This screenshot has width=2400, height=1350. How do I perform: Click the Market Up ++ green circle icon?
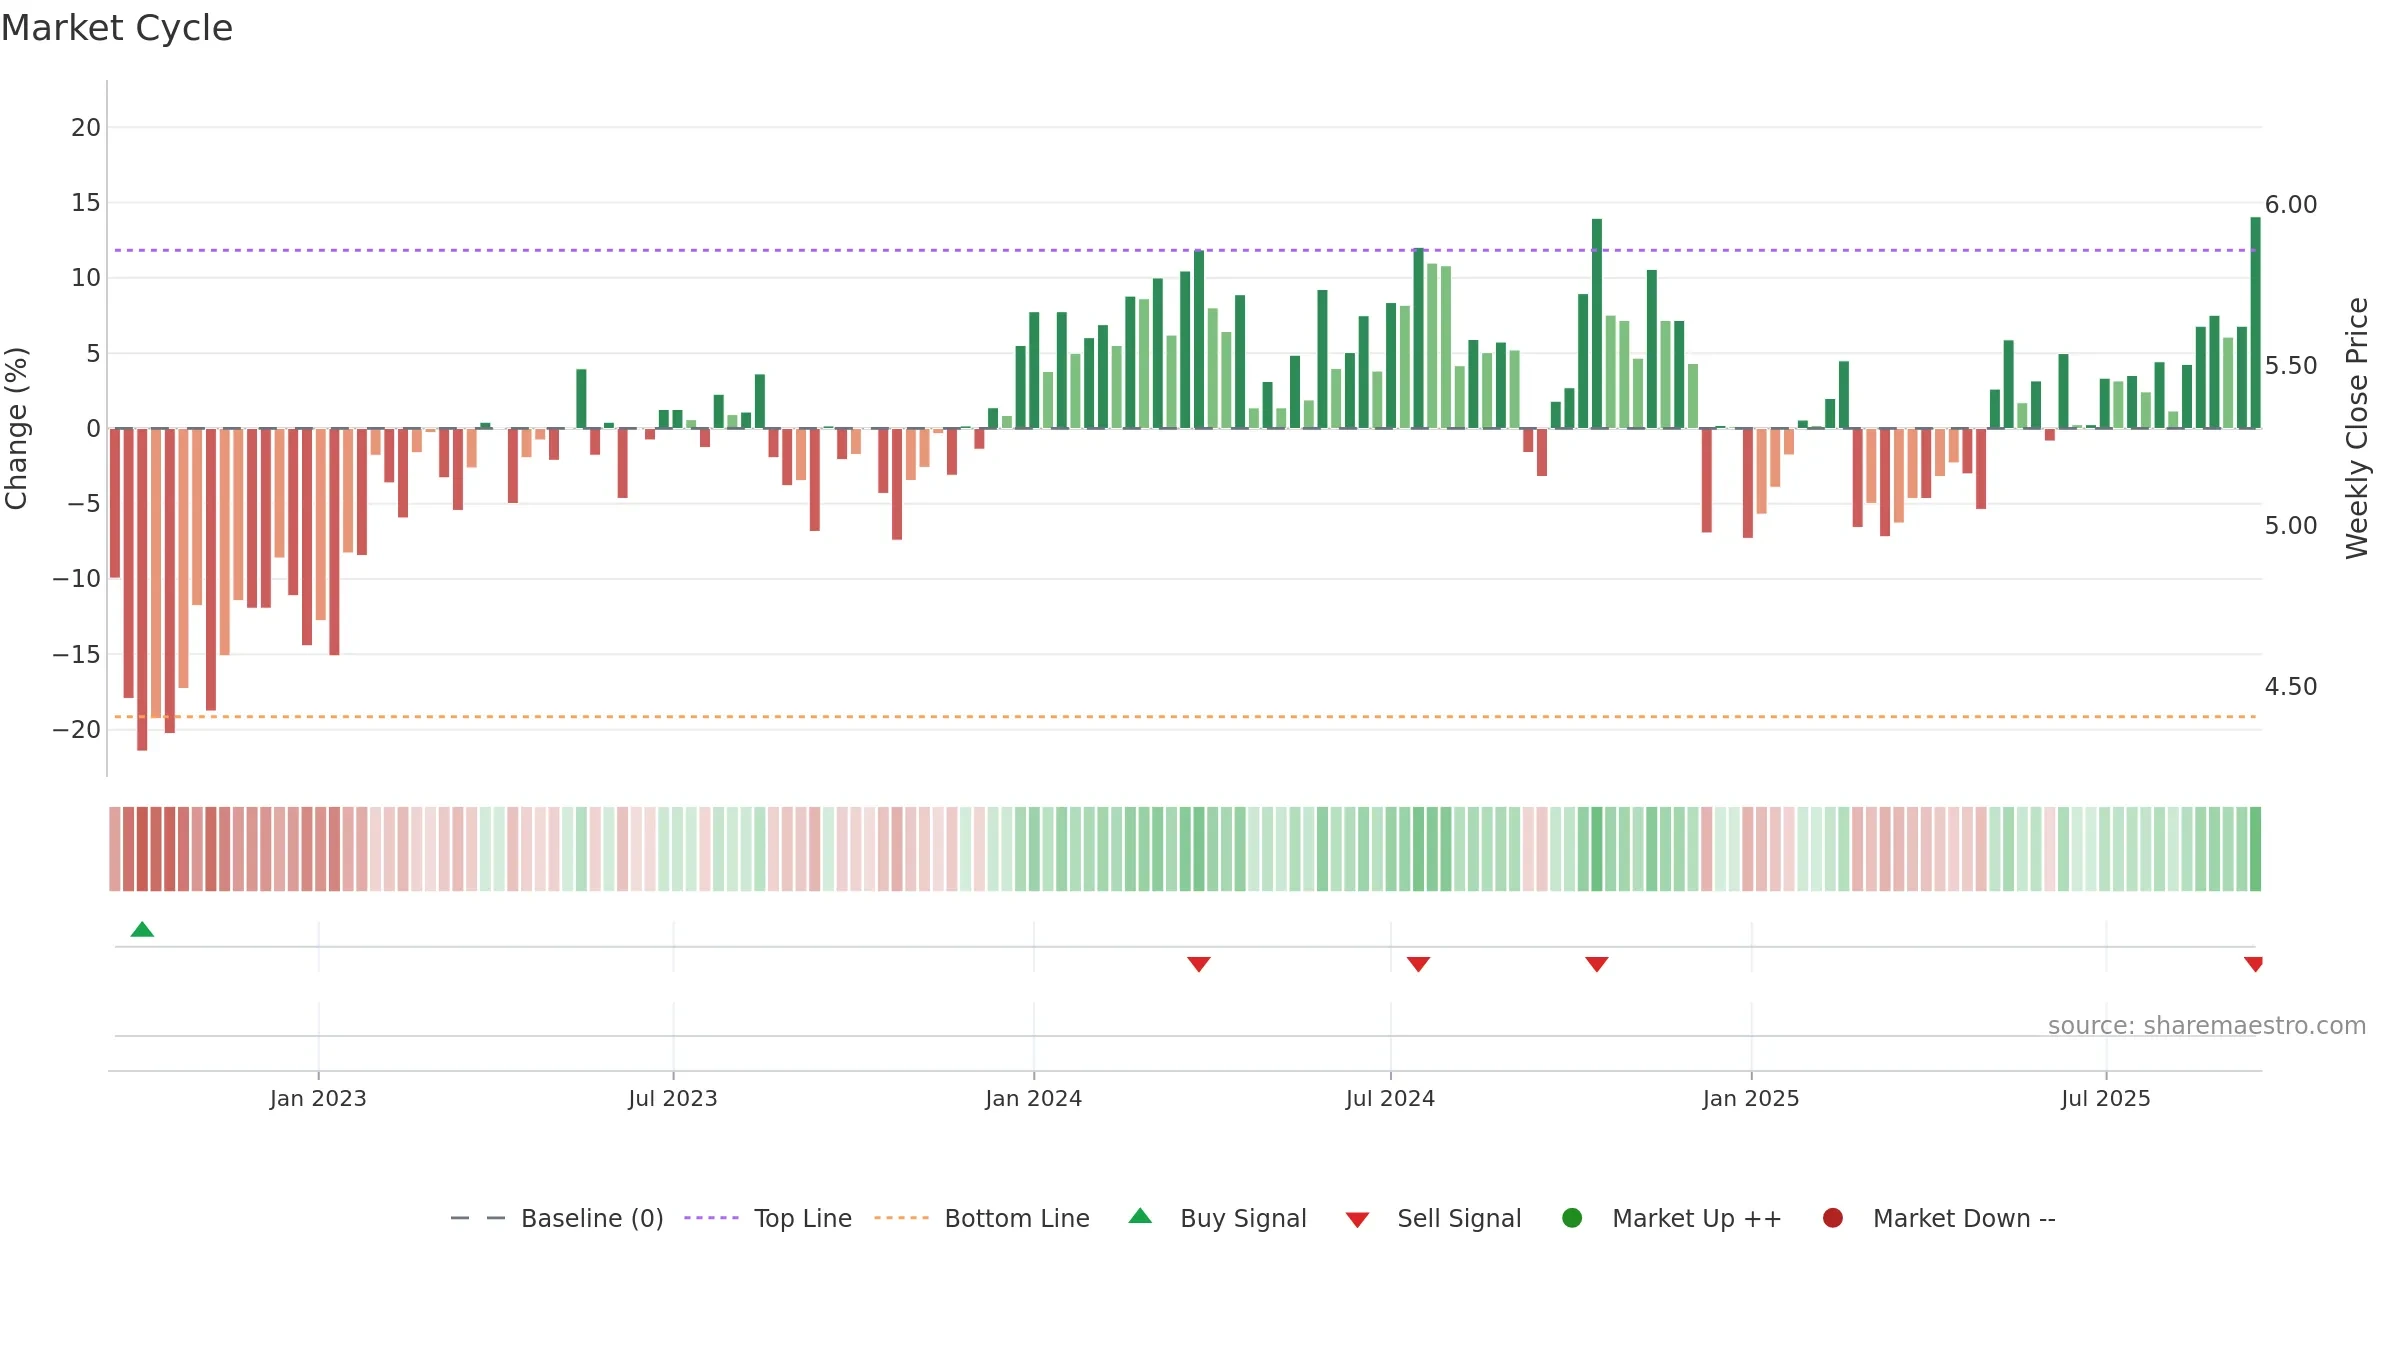[x=1572, y=1218]
